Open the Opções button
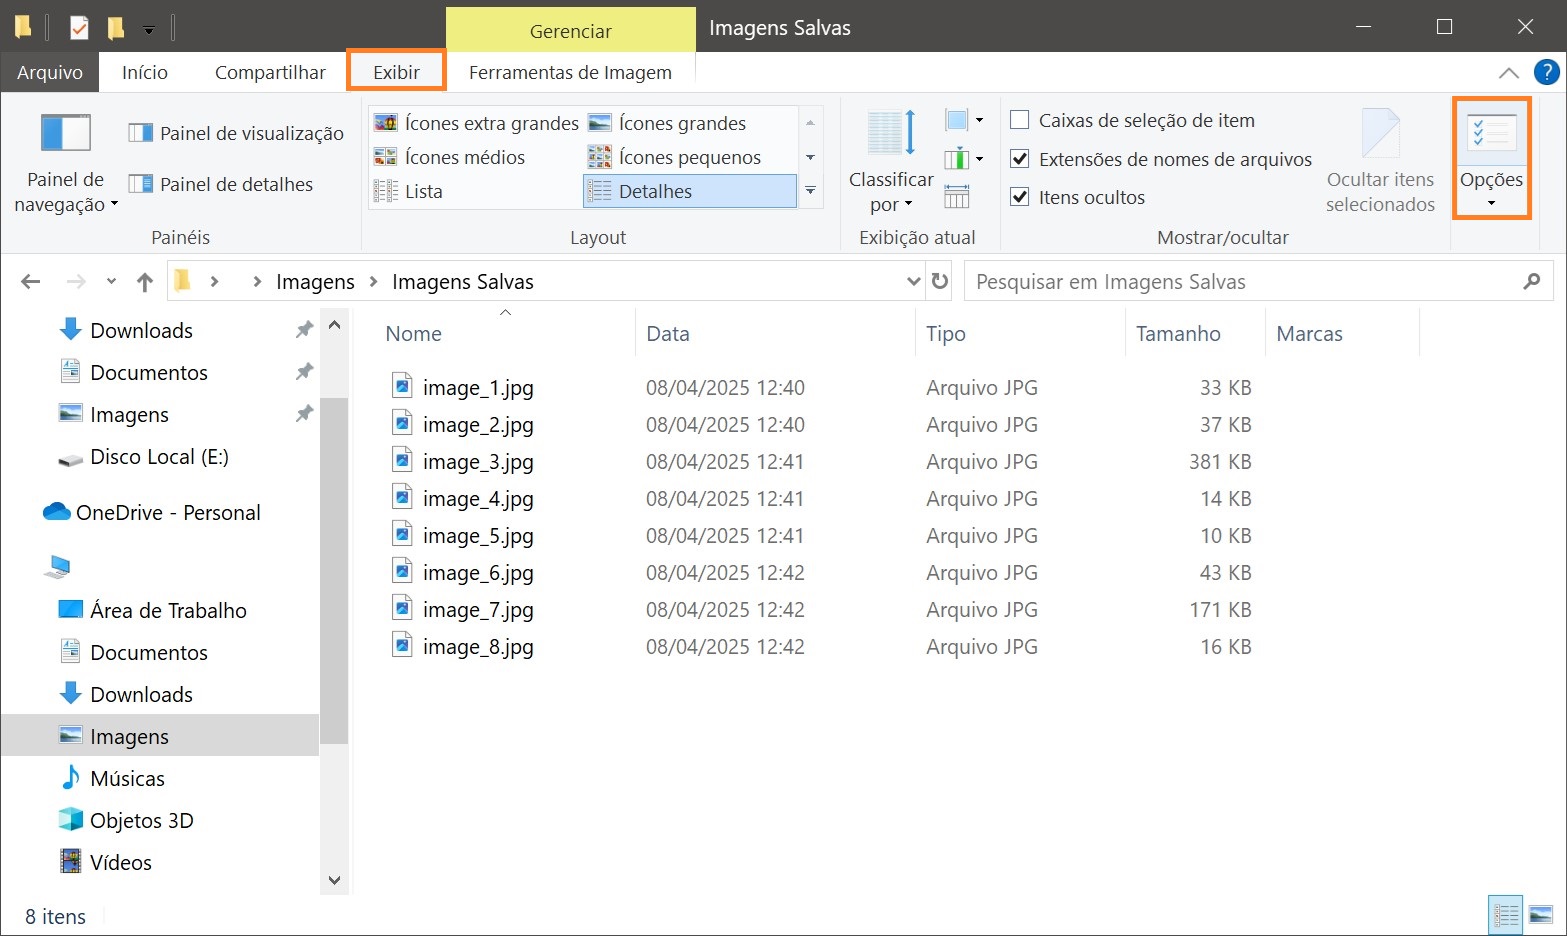 [x=1491, y=158]
